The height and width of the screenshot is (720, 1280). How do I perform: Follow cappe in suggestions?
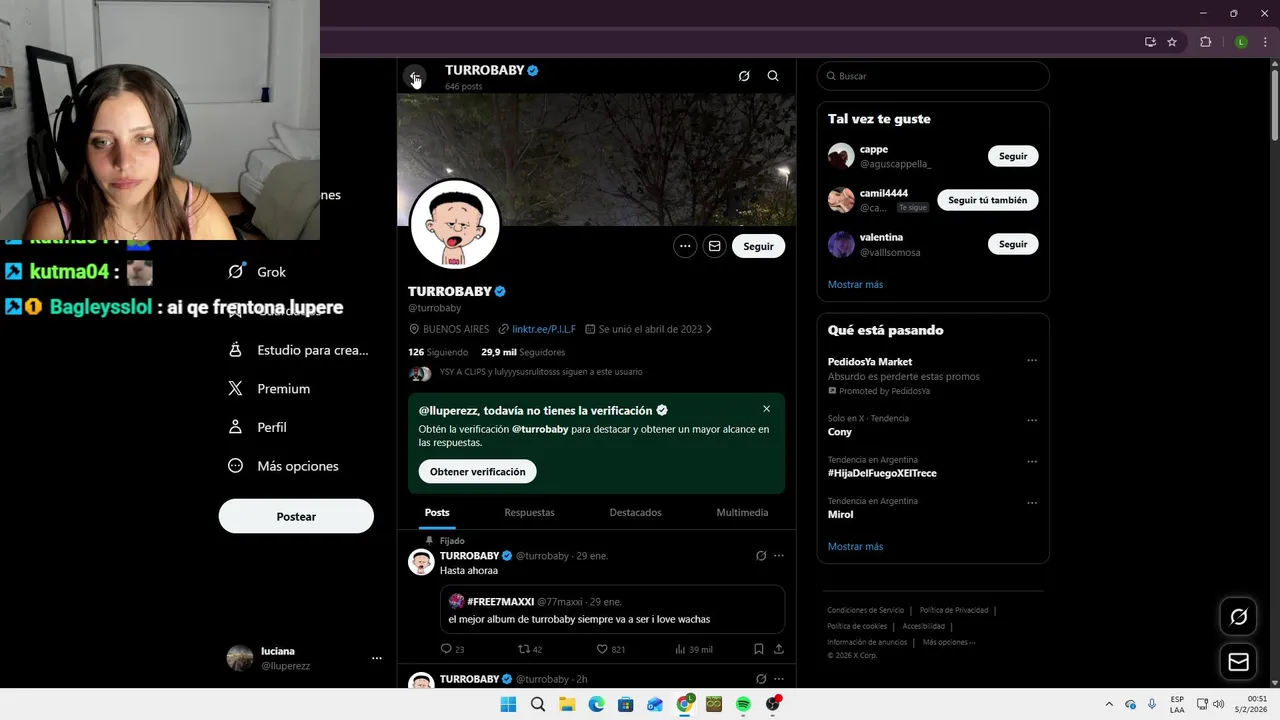(x=1013, y=156)
